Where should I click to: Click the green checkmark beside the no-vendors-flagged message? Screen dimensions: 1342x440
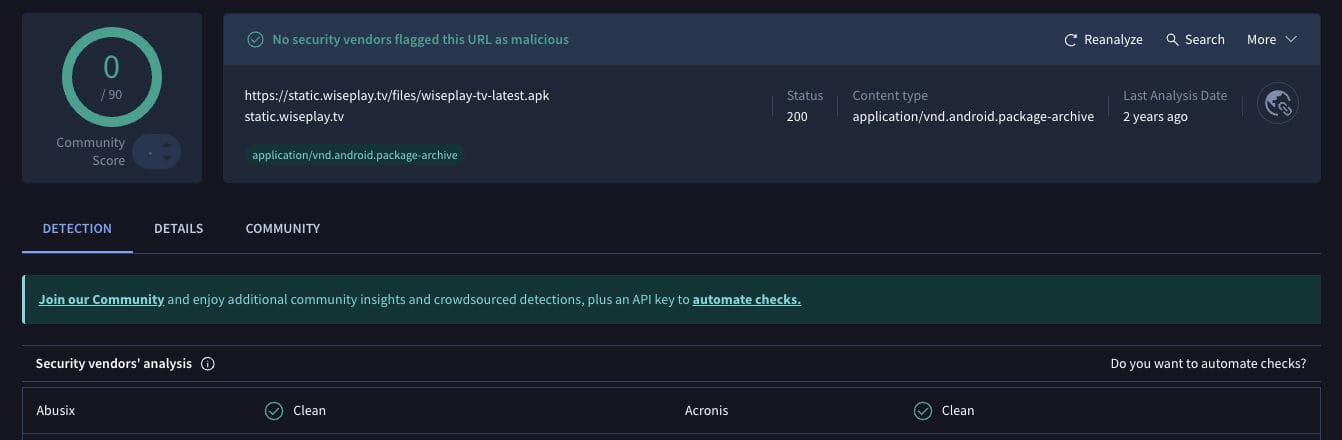click(255, 40)
